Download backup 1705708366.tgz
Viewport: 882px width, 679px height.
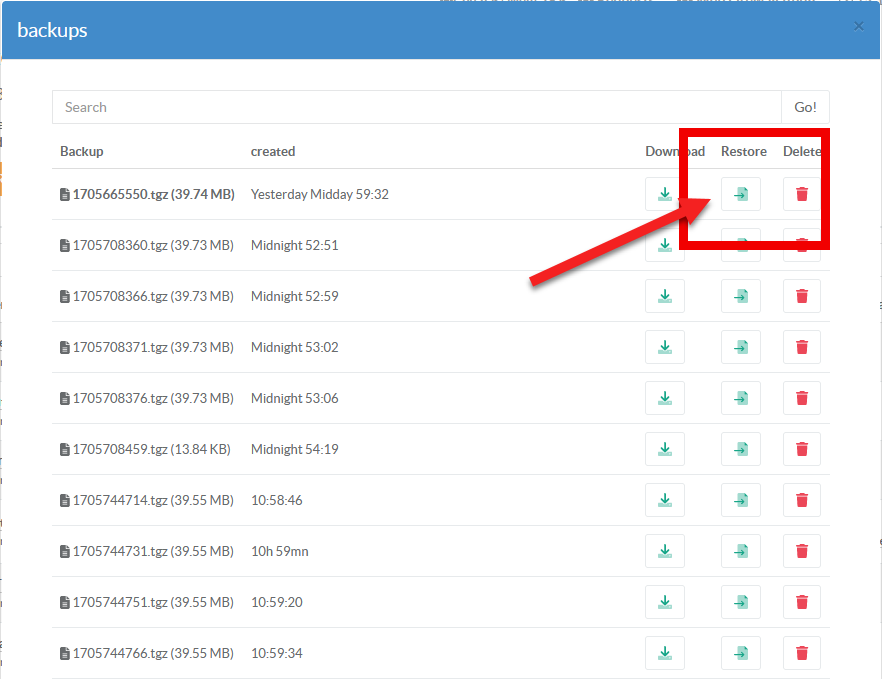coord(665,296)
